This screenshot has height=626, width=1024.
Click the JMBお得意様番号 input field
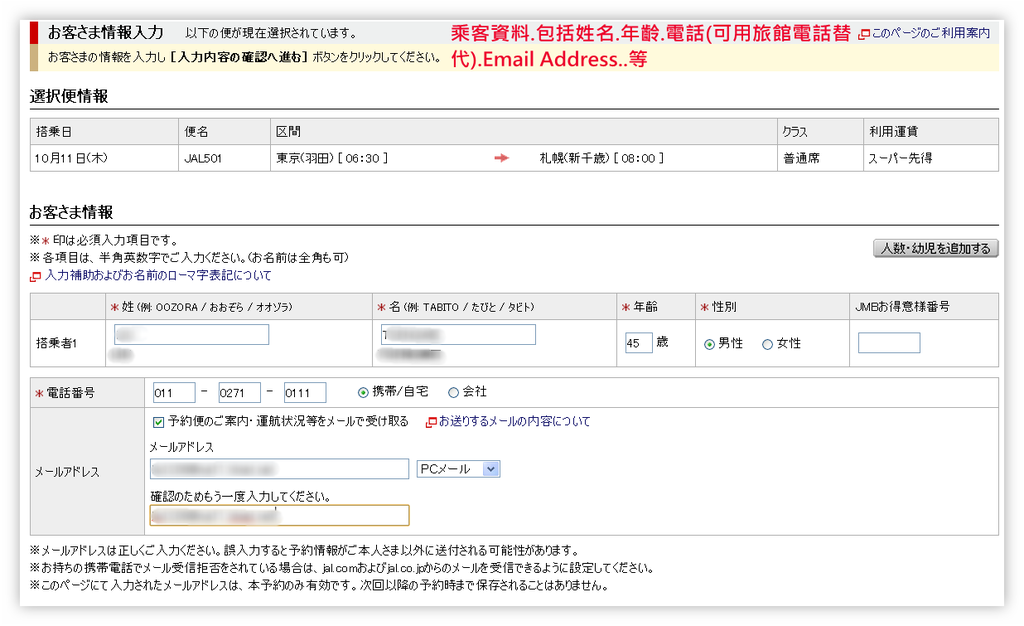(x=889, y=343)
